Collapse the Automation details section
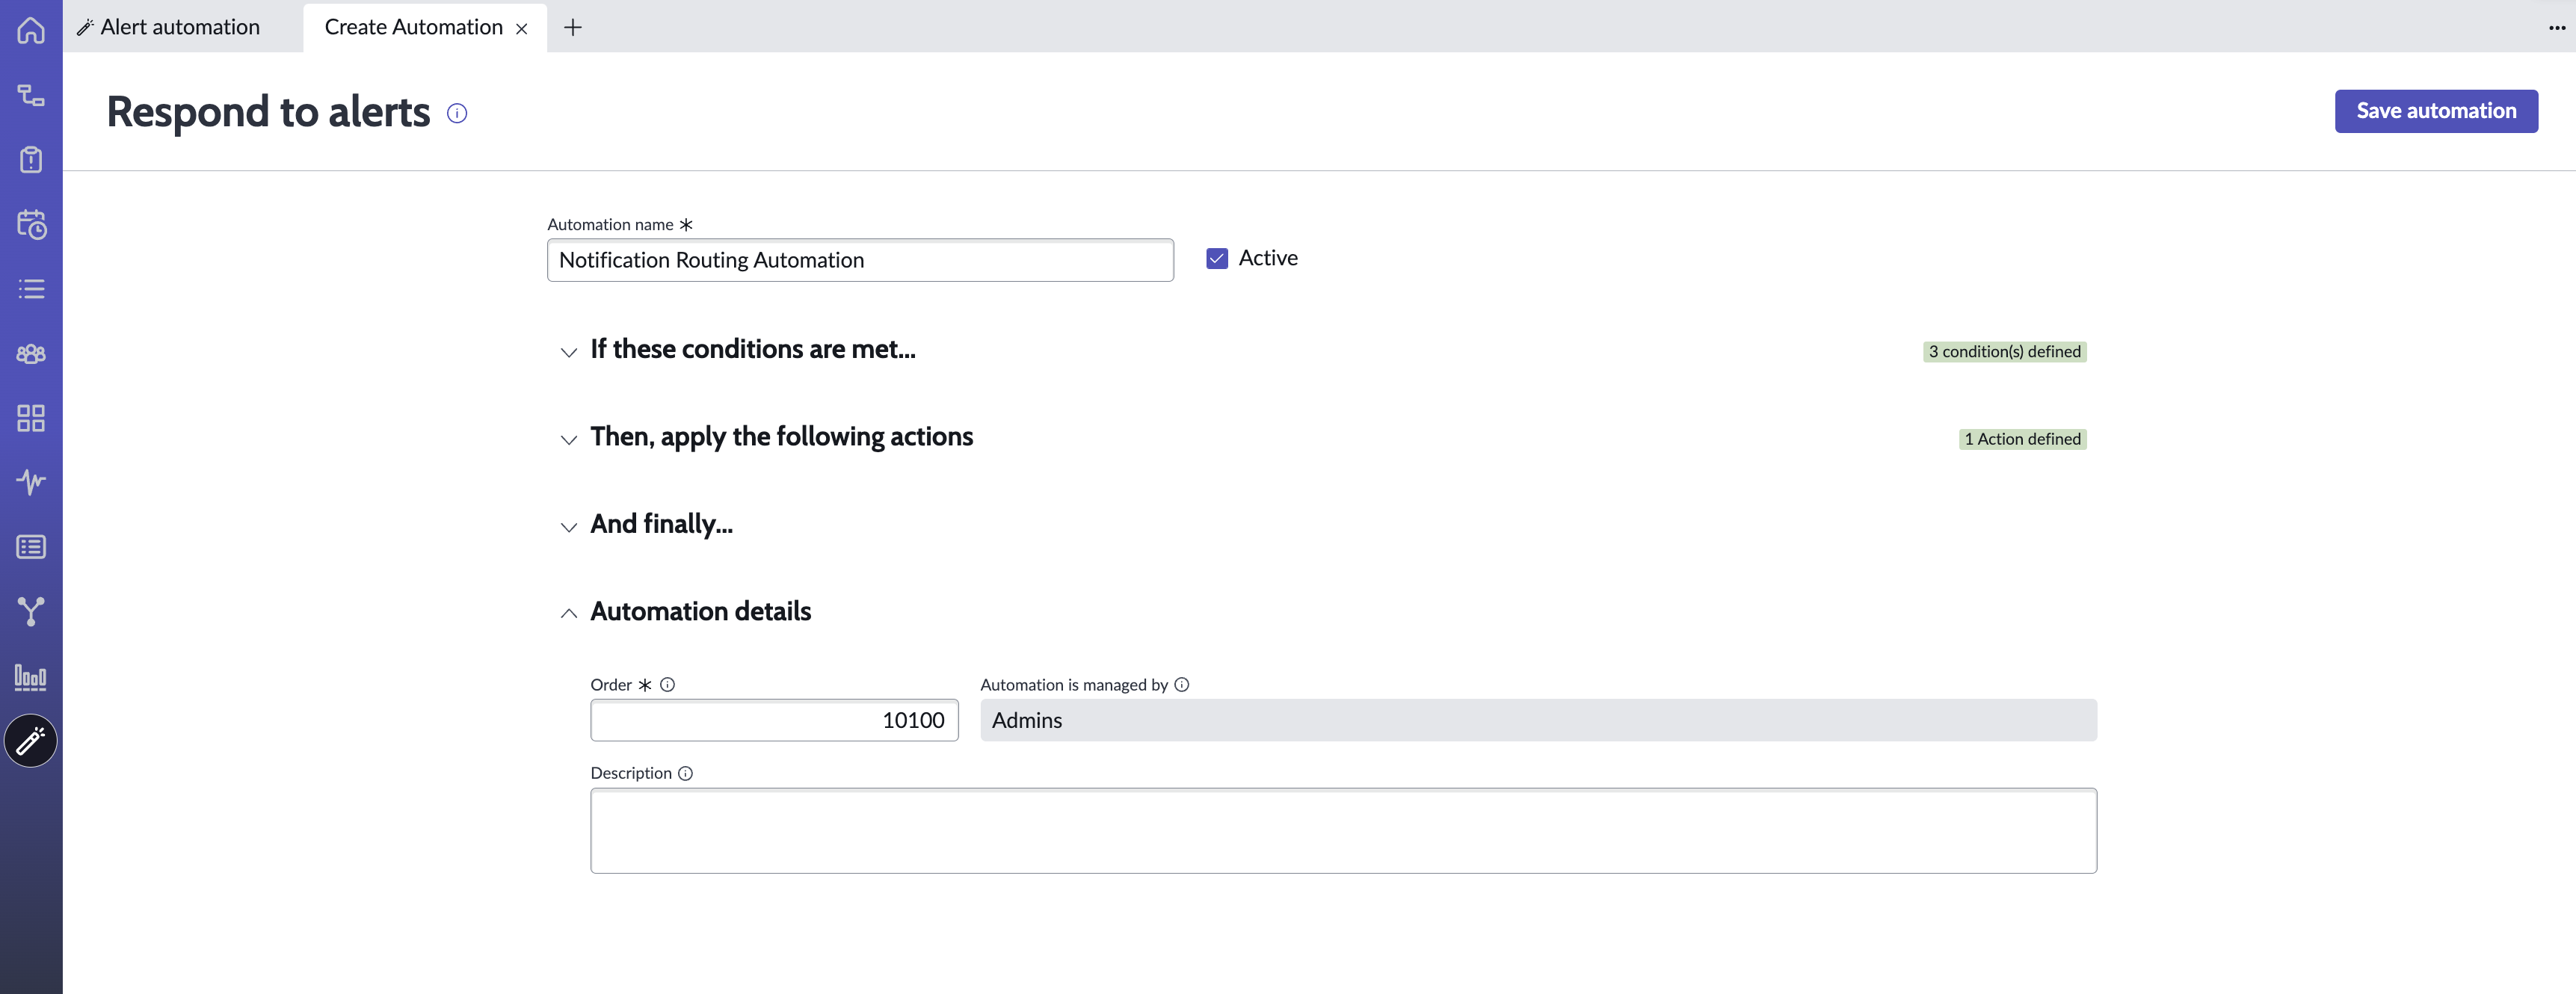 569,613
